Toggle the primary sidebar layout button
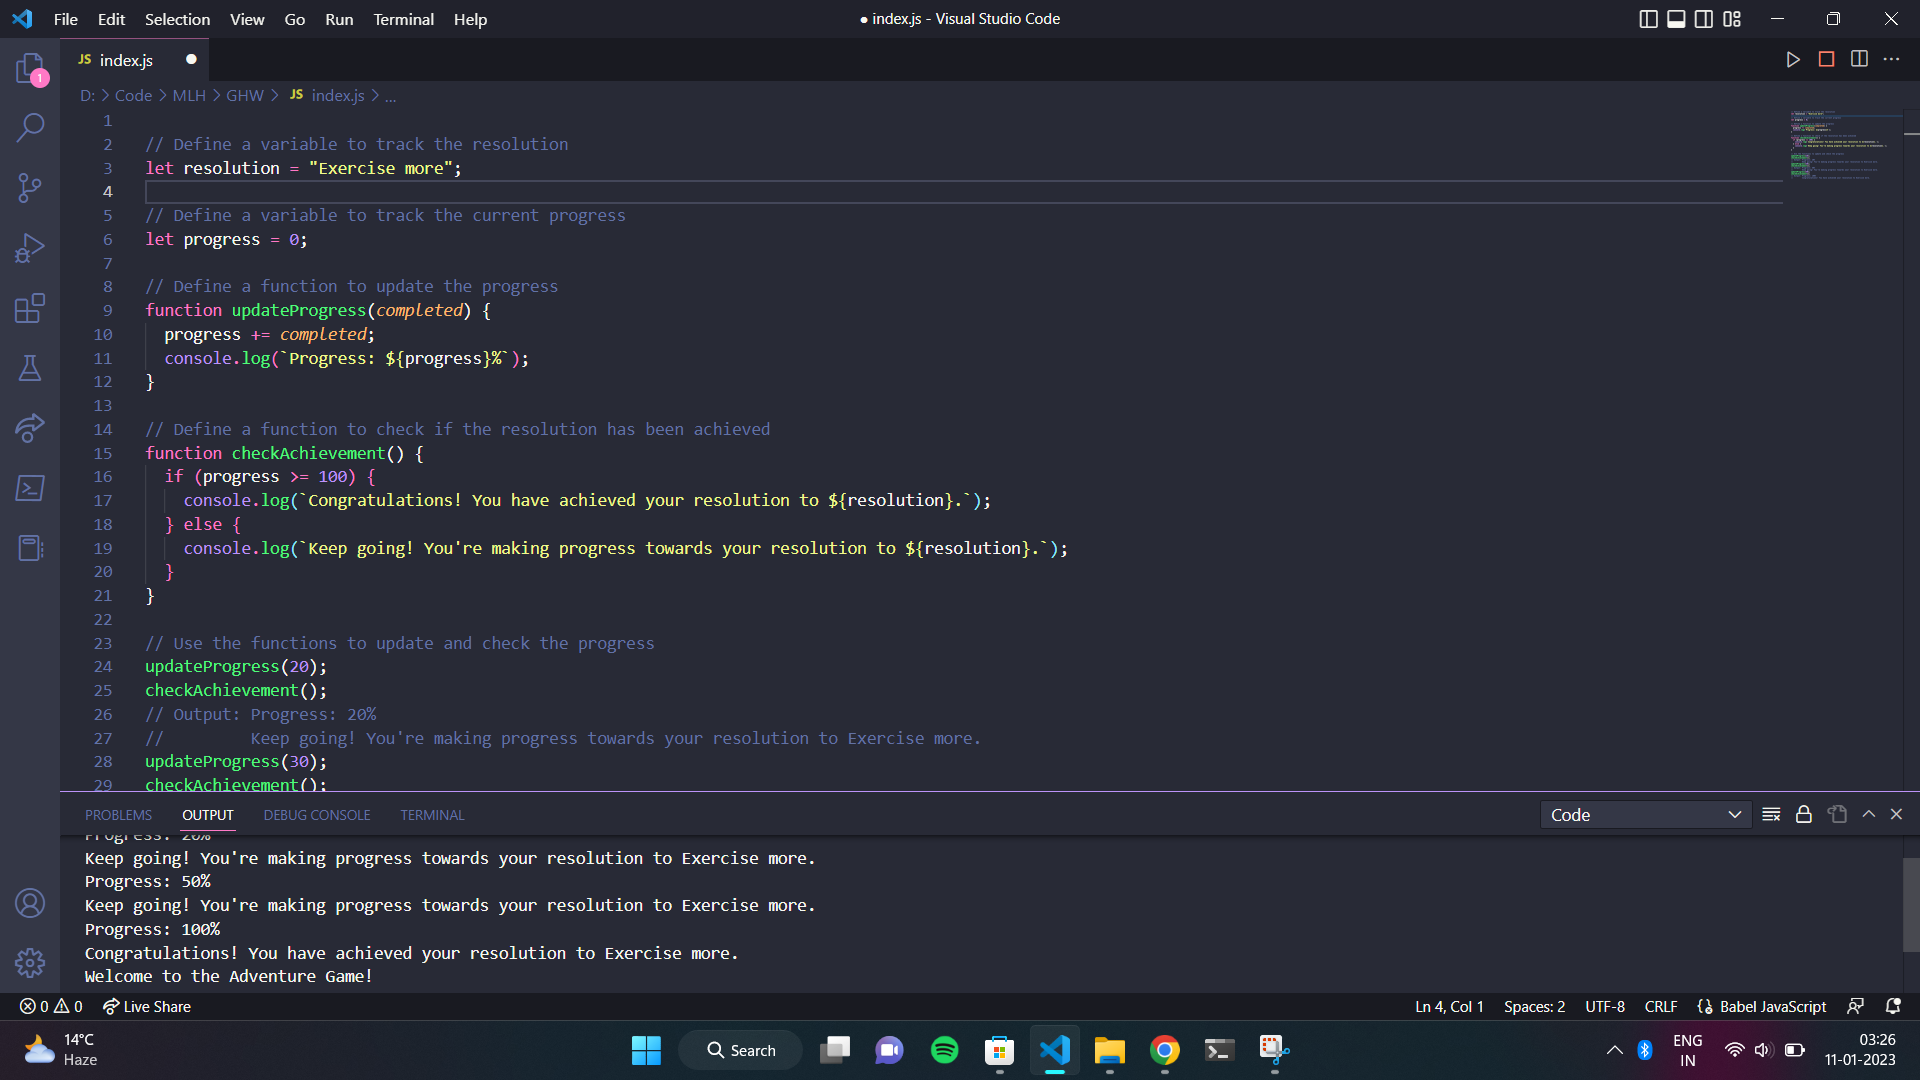Image resolution: width=1920 pixels, height=1080 pixels. point(1648,19)
